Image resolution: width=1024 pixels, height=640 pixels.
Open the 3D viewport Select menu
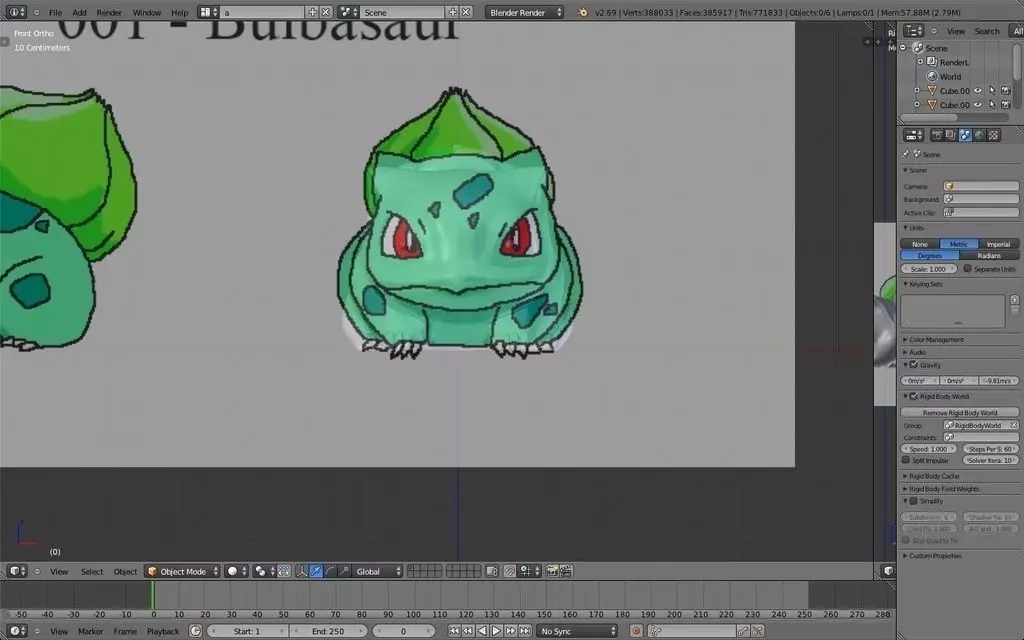tap(92, 571)
